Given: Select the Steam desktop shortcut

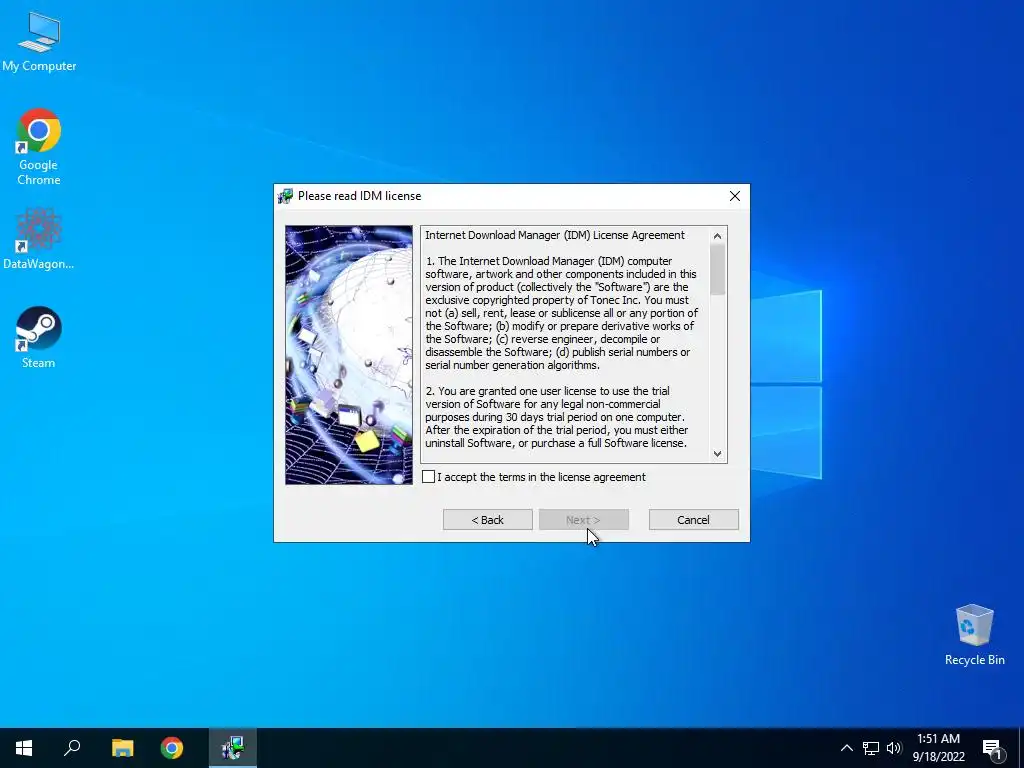Looking at the screenshot, I should [39, 338].
